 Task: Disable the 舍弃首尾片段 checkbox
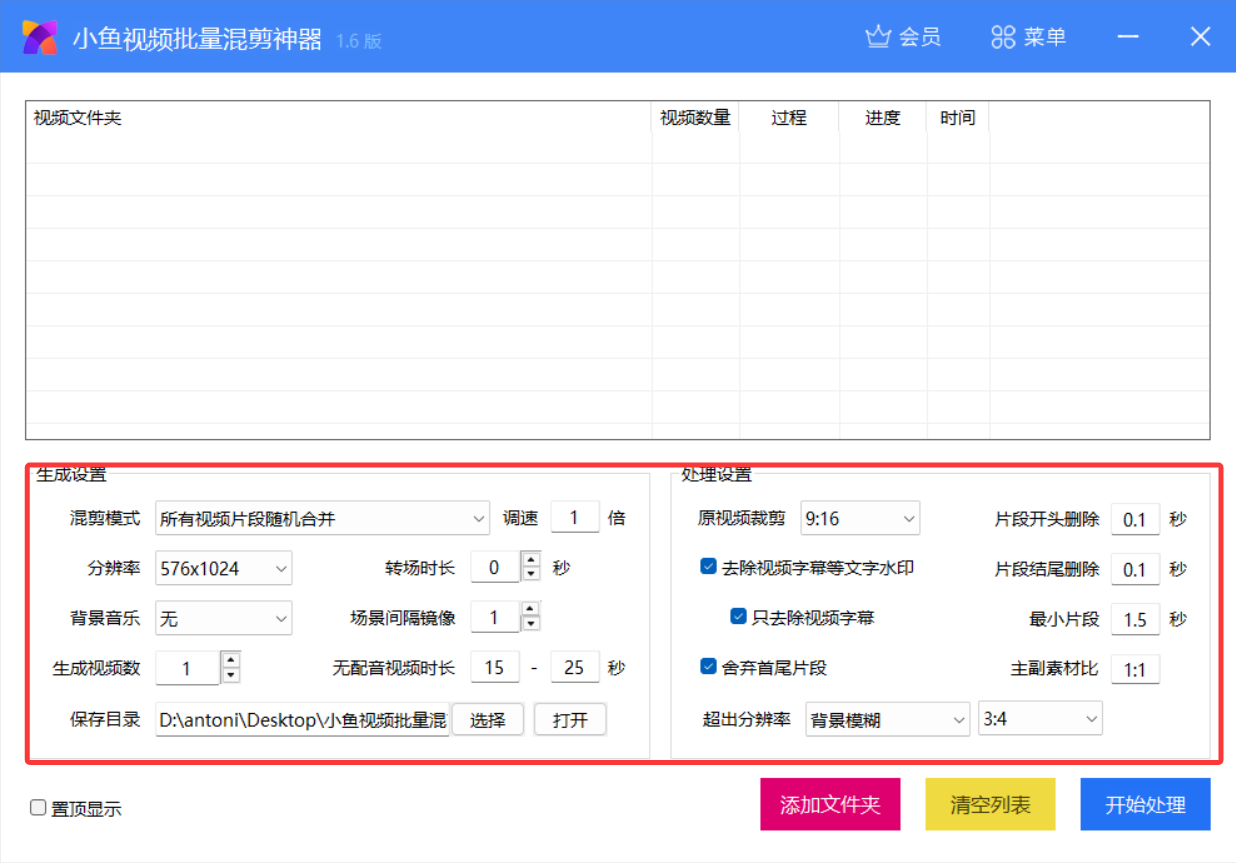coord(708,666)
